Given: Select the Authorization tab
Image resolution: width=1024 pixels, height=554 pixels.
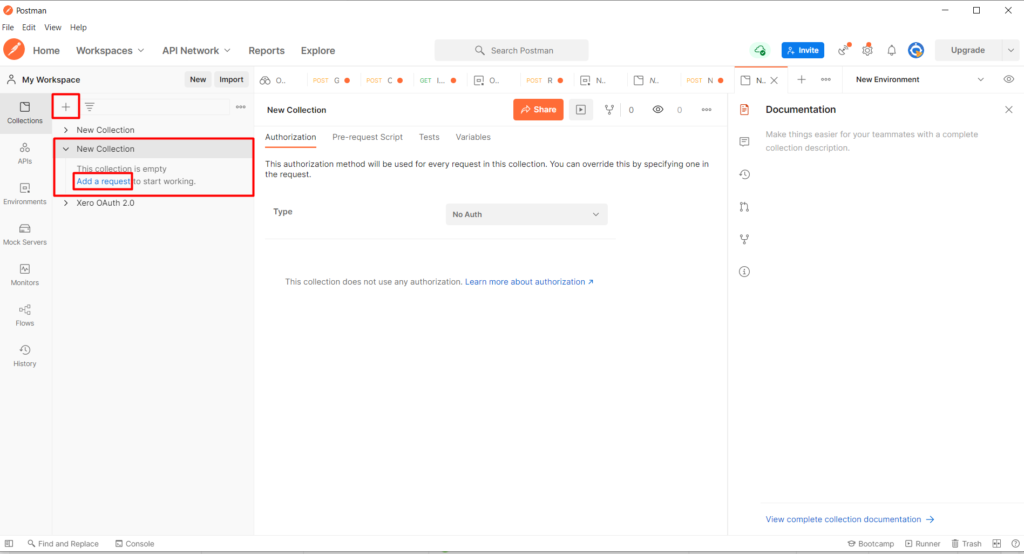Looking at the screenshot, I should (x=290, y=137).
